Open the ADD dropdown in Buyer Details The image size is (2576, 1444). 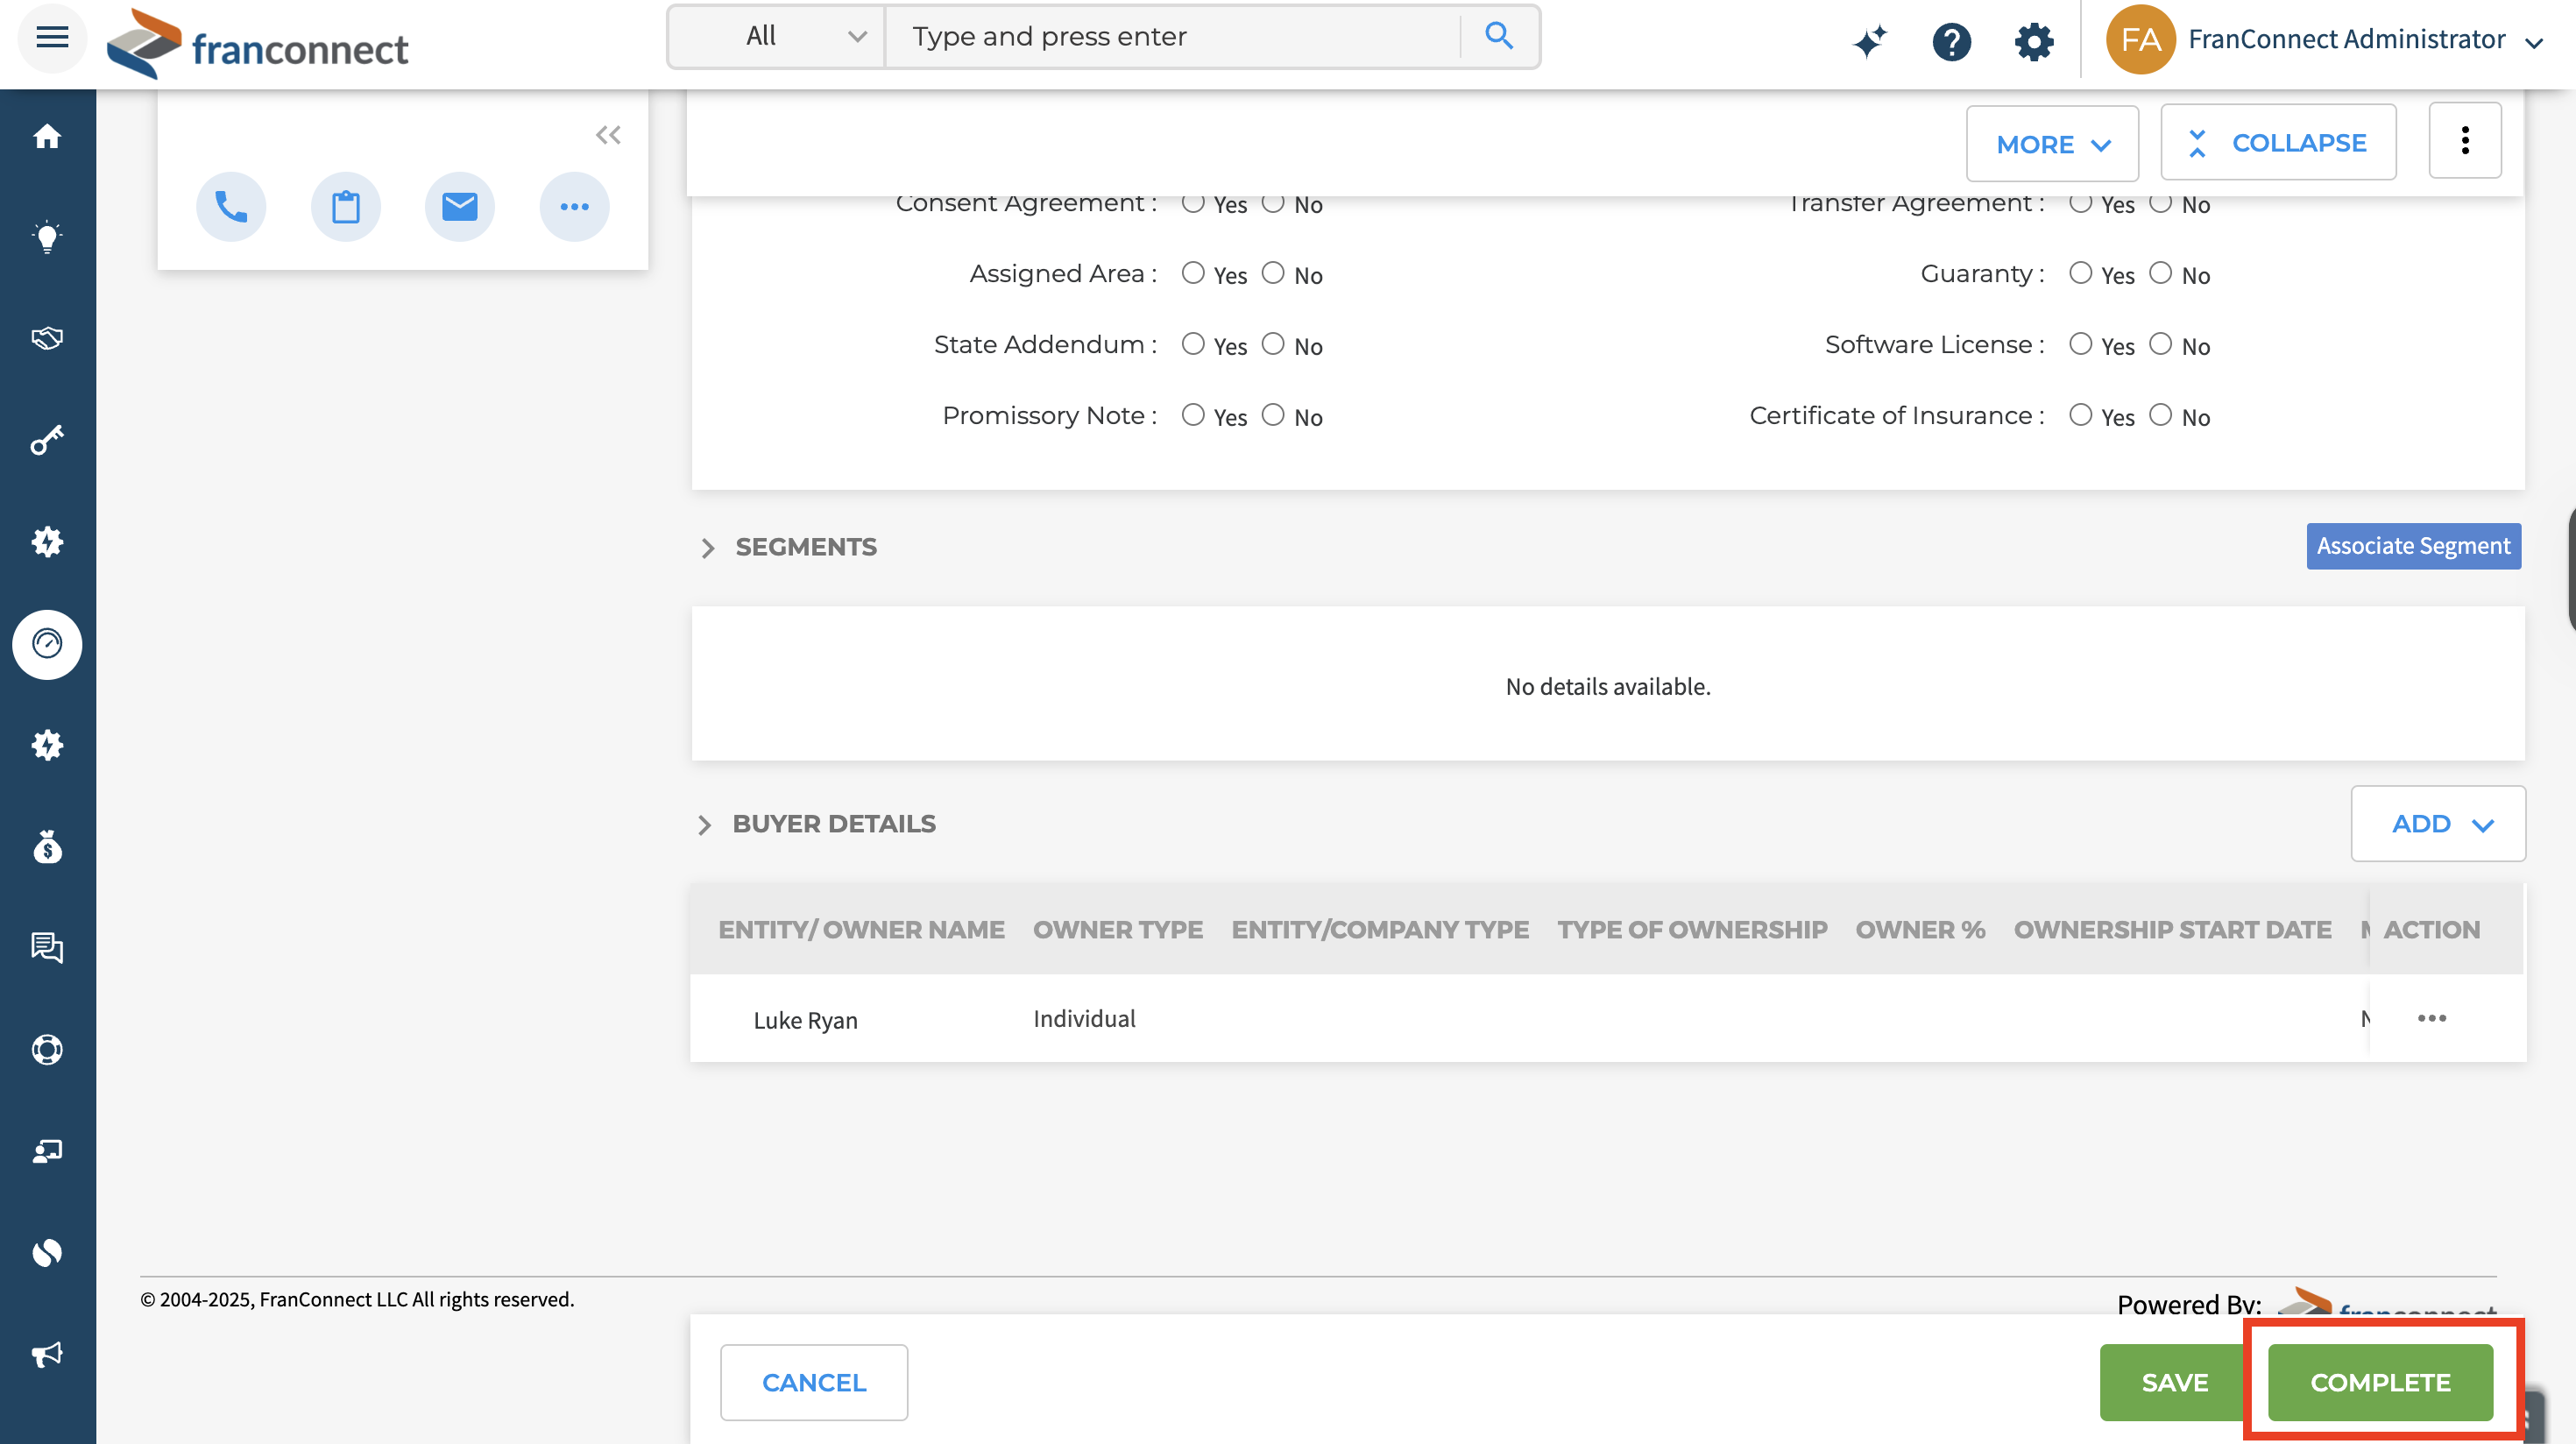(x=2438, y=823)
